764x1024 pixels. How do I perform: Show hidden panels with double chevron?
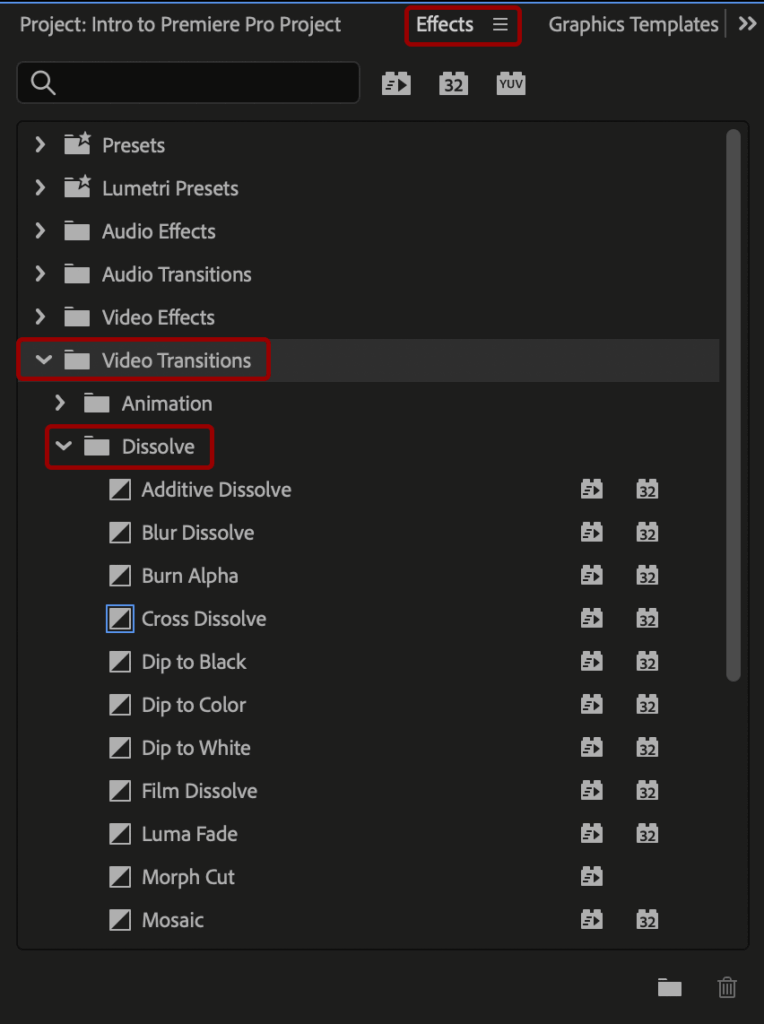747,24
